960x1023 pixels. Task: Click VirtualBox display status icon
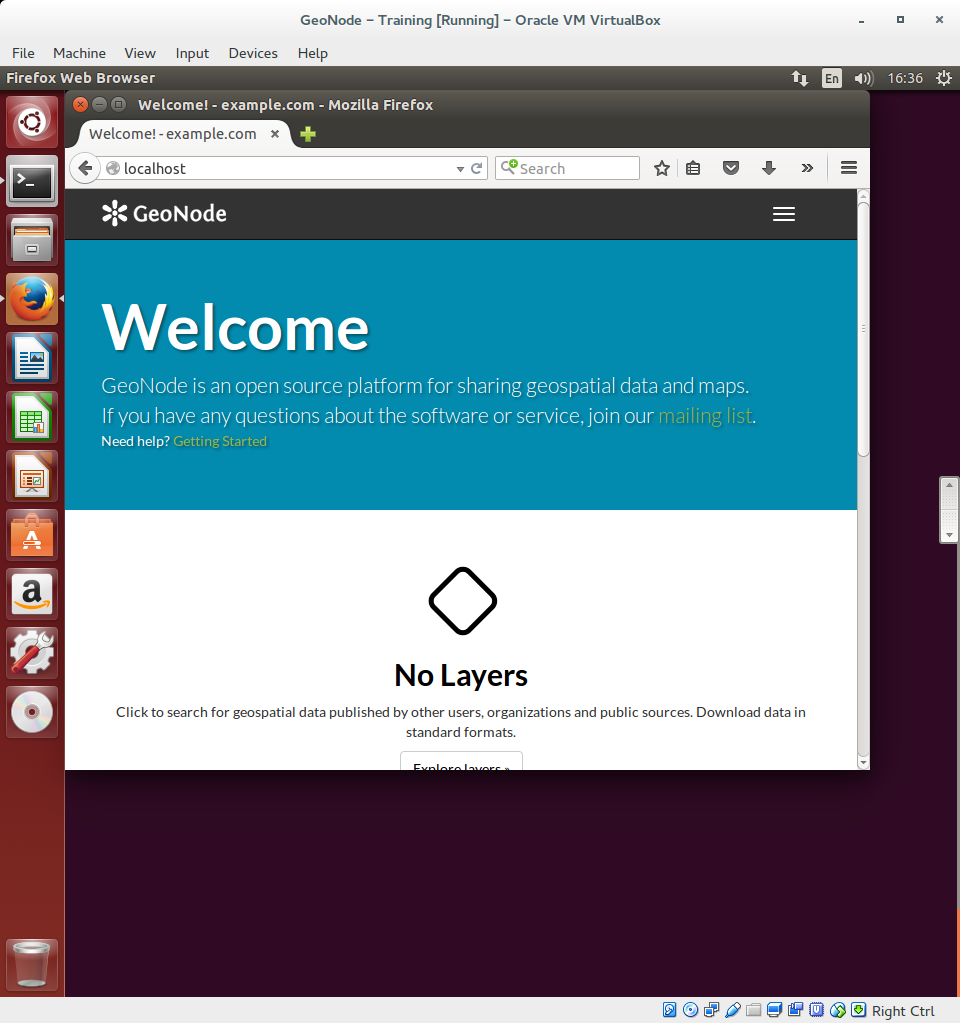point(775,1010)
